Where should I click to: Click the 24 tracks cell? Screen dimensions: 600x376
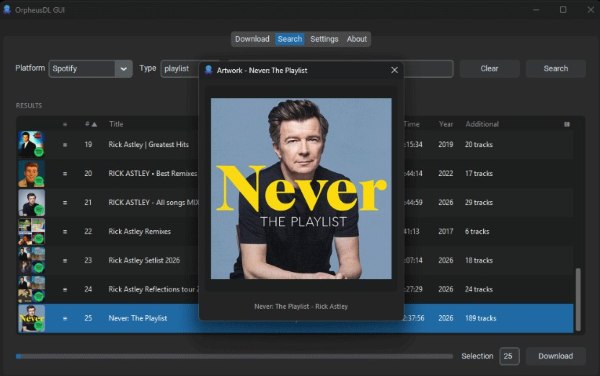pyautogui.click(x=479, y=289)
